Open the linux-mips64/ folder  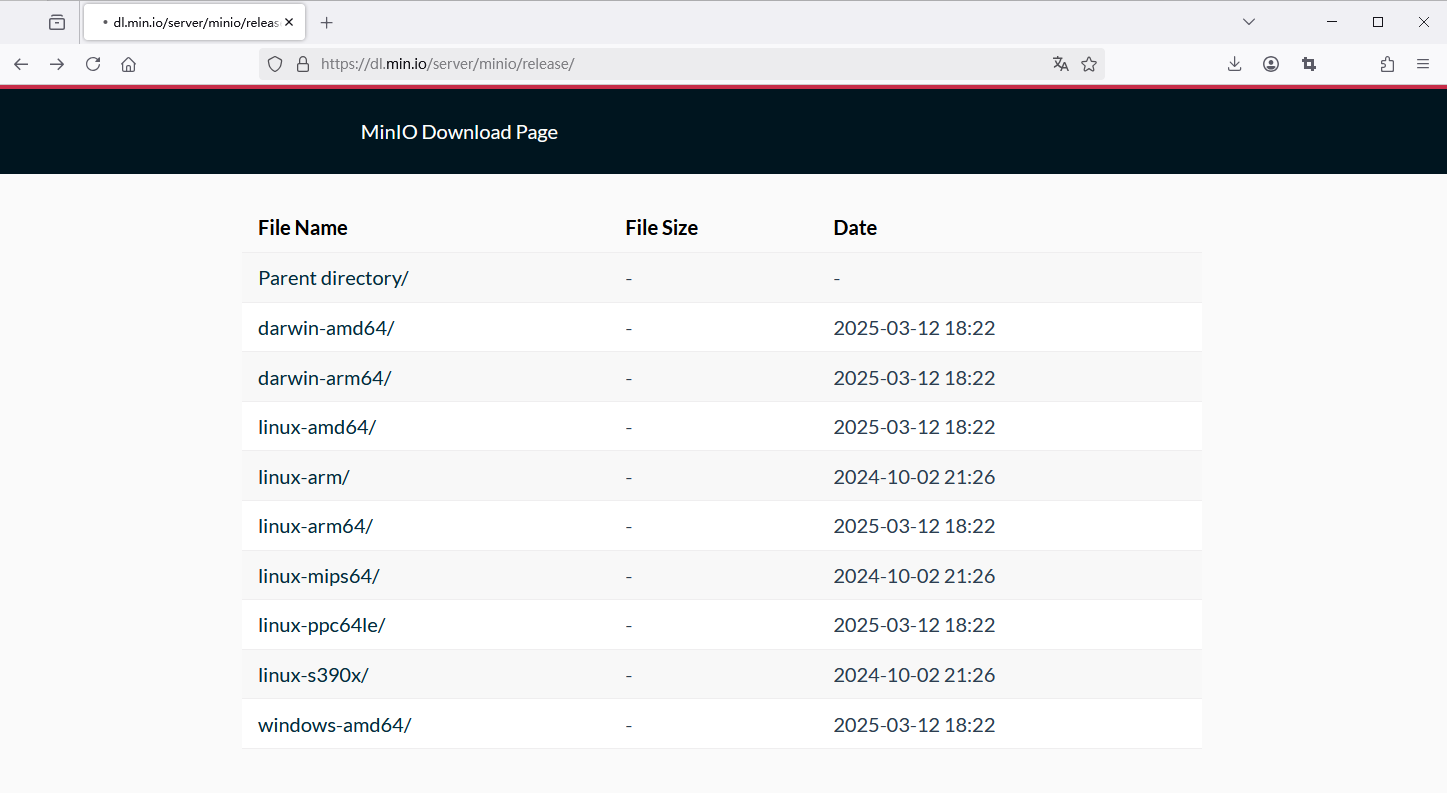(319, 576)
